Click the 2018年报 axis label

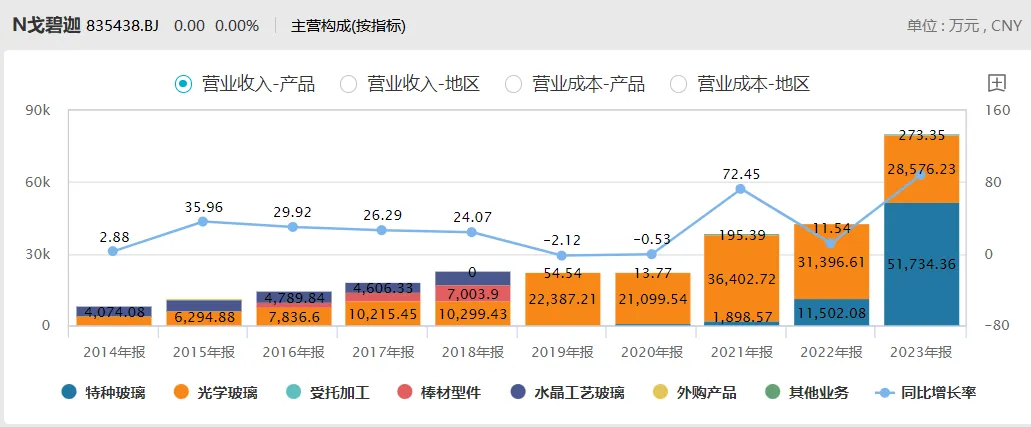(473, 353)
